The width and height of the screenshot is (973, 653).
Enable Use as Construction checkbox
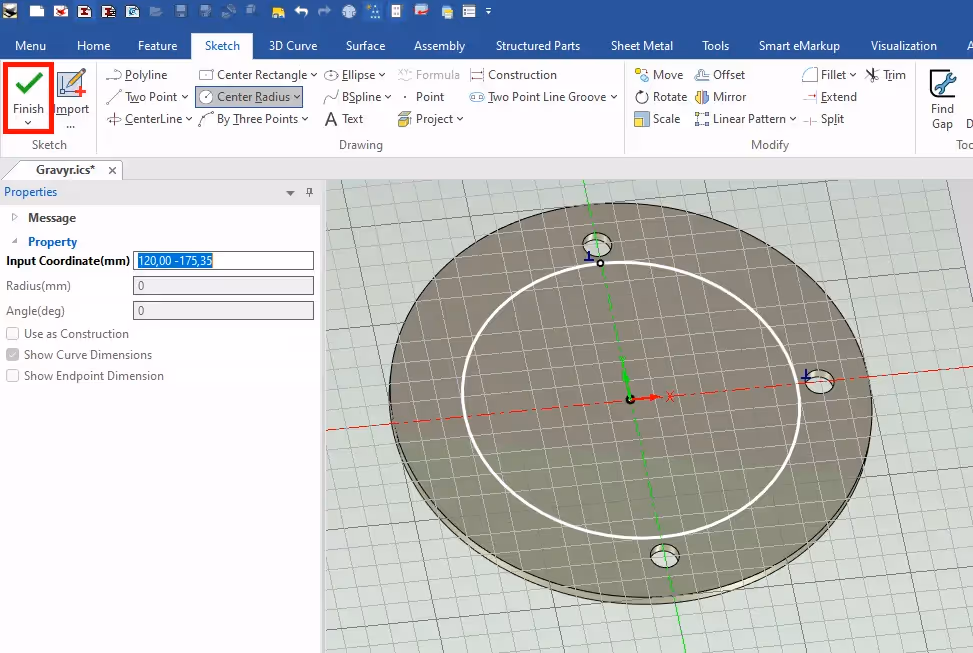coord(13,334)
